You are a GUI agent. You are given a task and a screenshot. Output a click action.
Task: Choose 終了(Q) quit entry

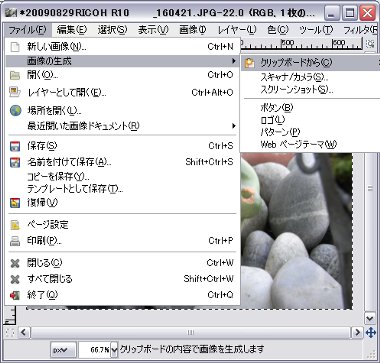122,295
